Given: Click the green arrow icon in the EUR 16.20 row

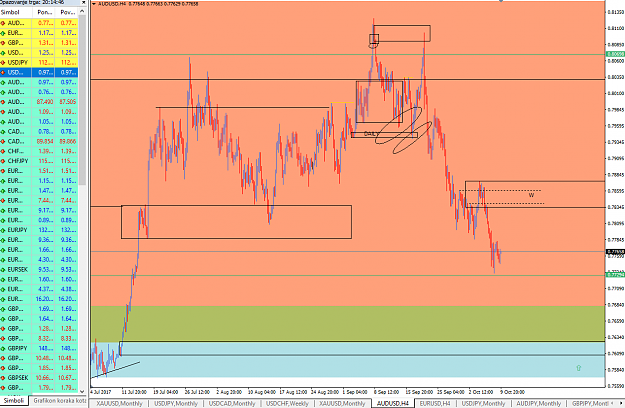Looking at the screenshot, I should (3, 299).
